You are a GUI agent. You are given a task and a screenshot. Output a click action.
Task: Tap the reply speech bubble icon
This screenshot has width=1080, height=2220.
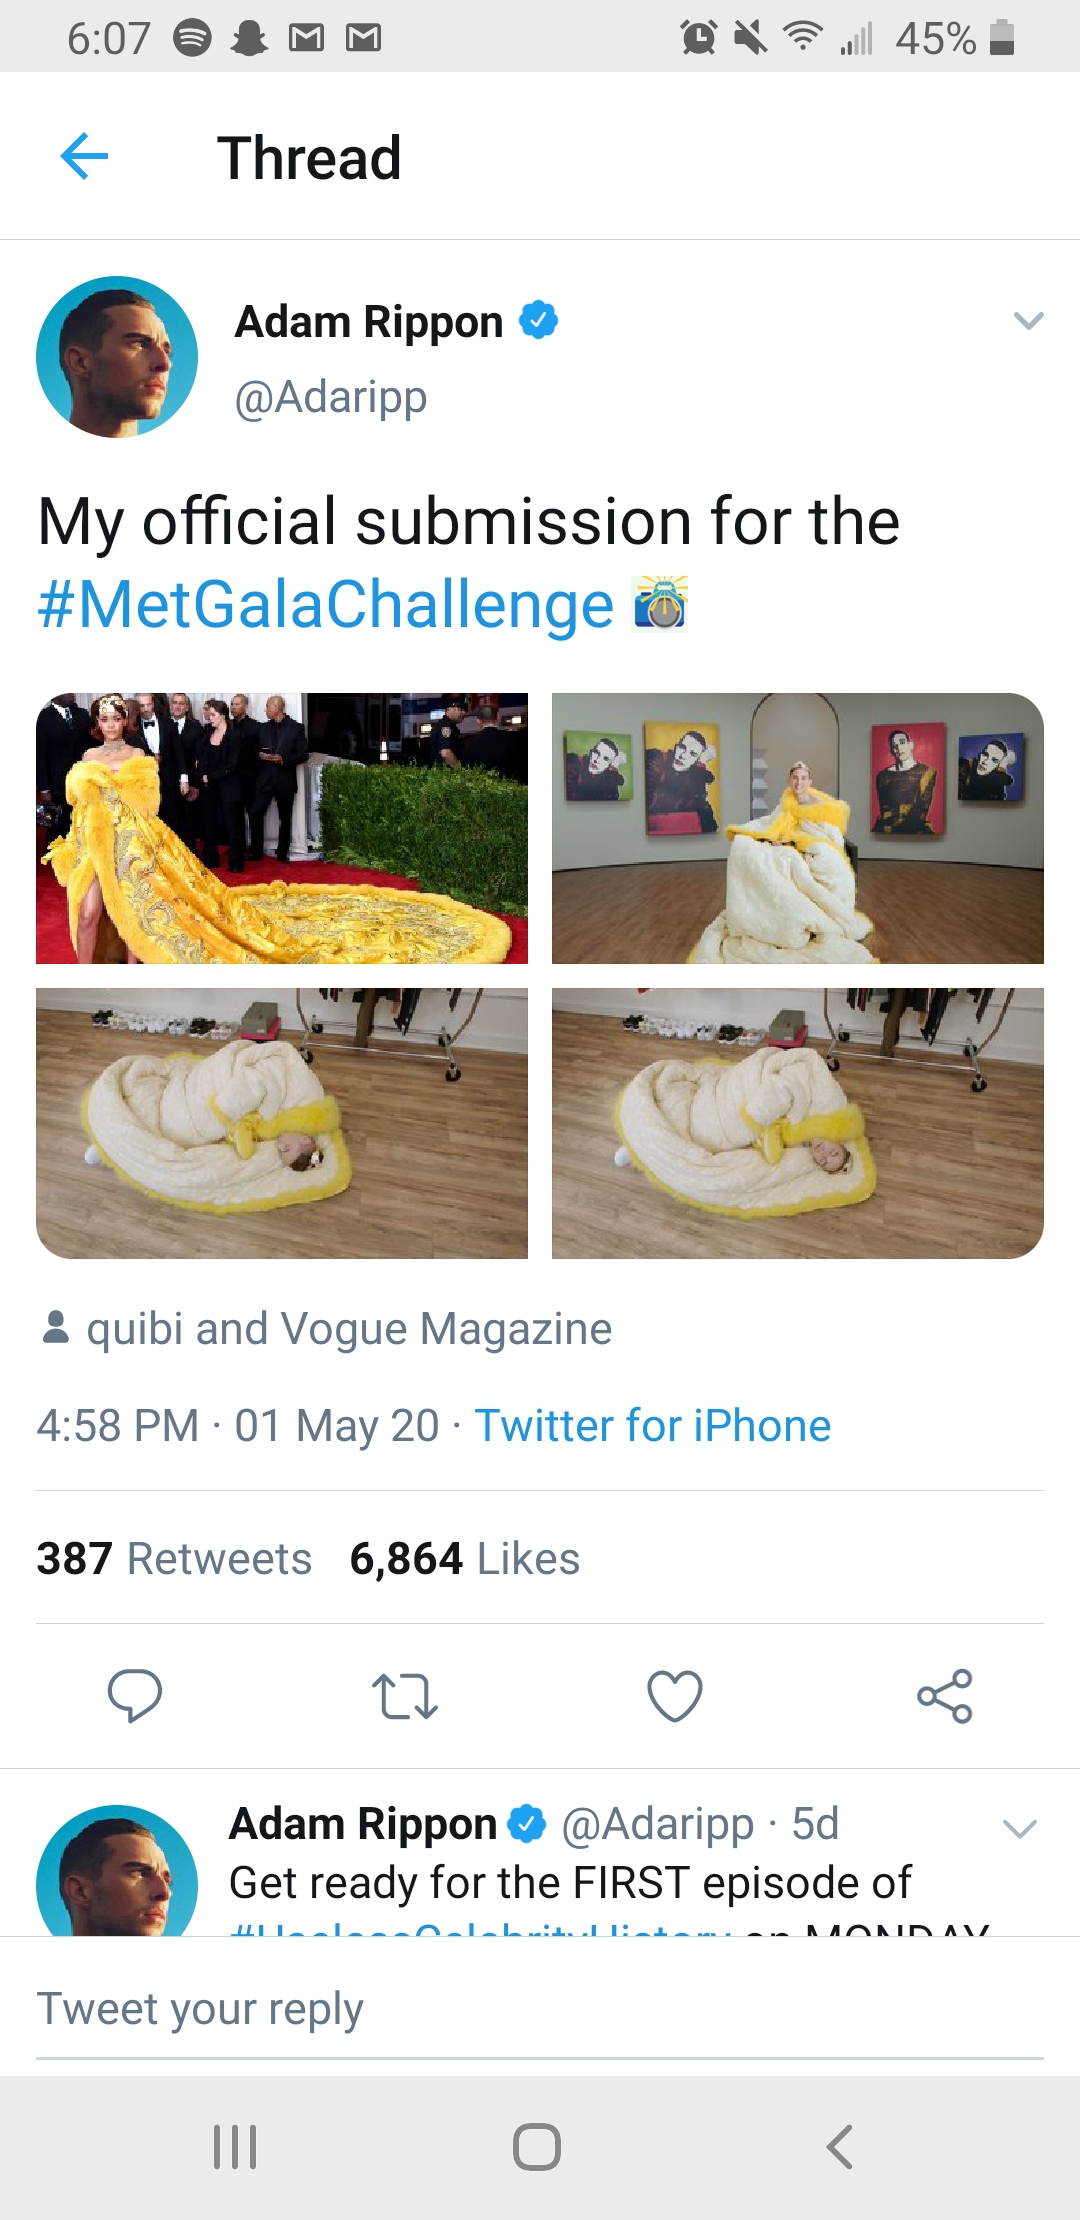point(134,1695)
